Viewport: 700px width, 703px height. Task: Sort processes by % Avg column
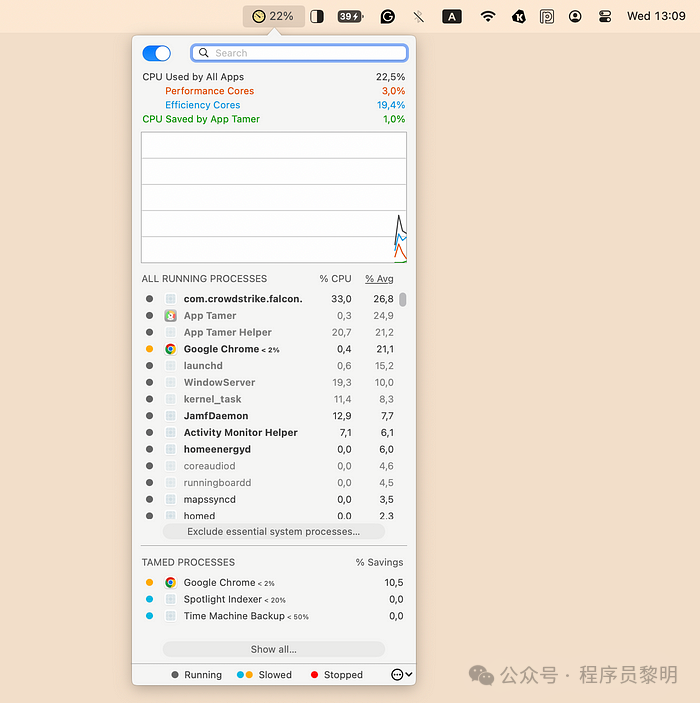[x=379, y=279]
